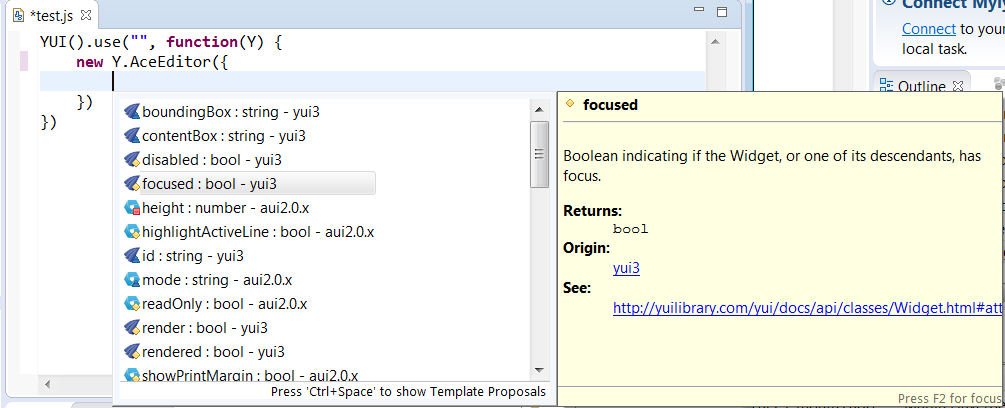
Task: Select the *test.js editor tab
Action: pyautogui.click(x=53, y=14)
